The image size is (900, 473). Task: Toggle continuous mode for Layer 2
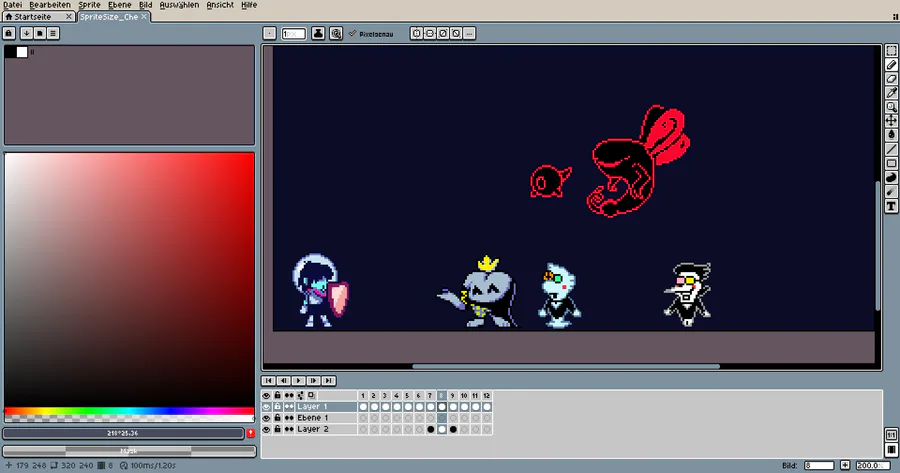289,429
